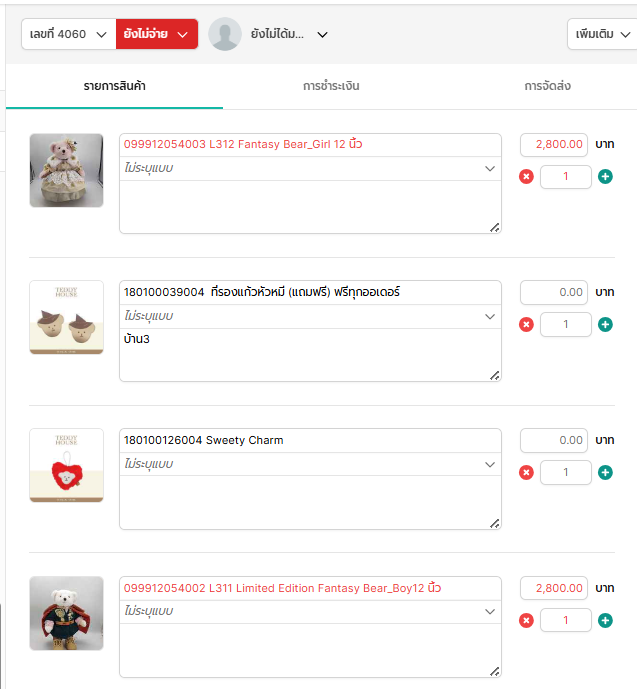This screenshot has width=637, height=689.
Task: Remove the Fantasy Bear_Boy item
Action: coord(527,621)
